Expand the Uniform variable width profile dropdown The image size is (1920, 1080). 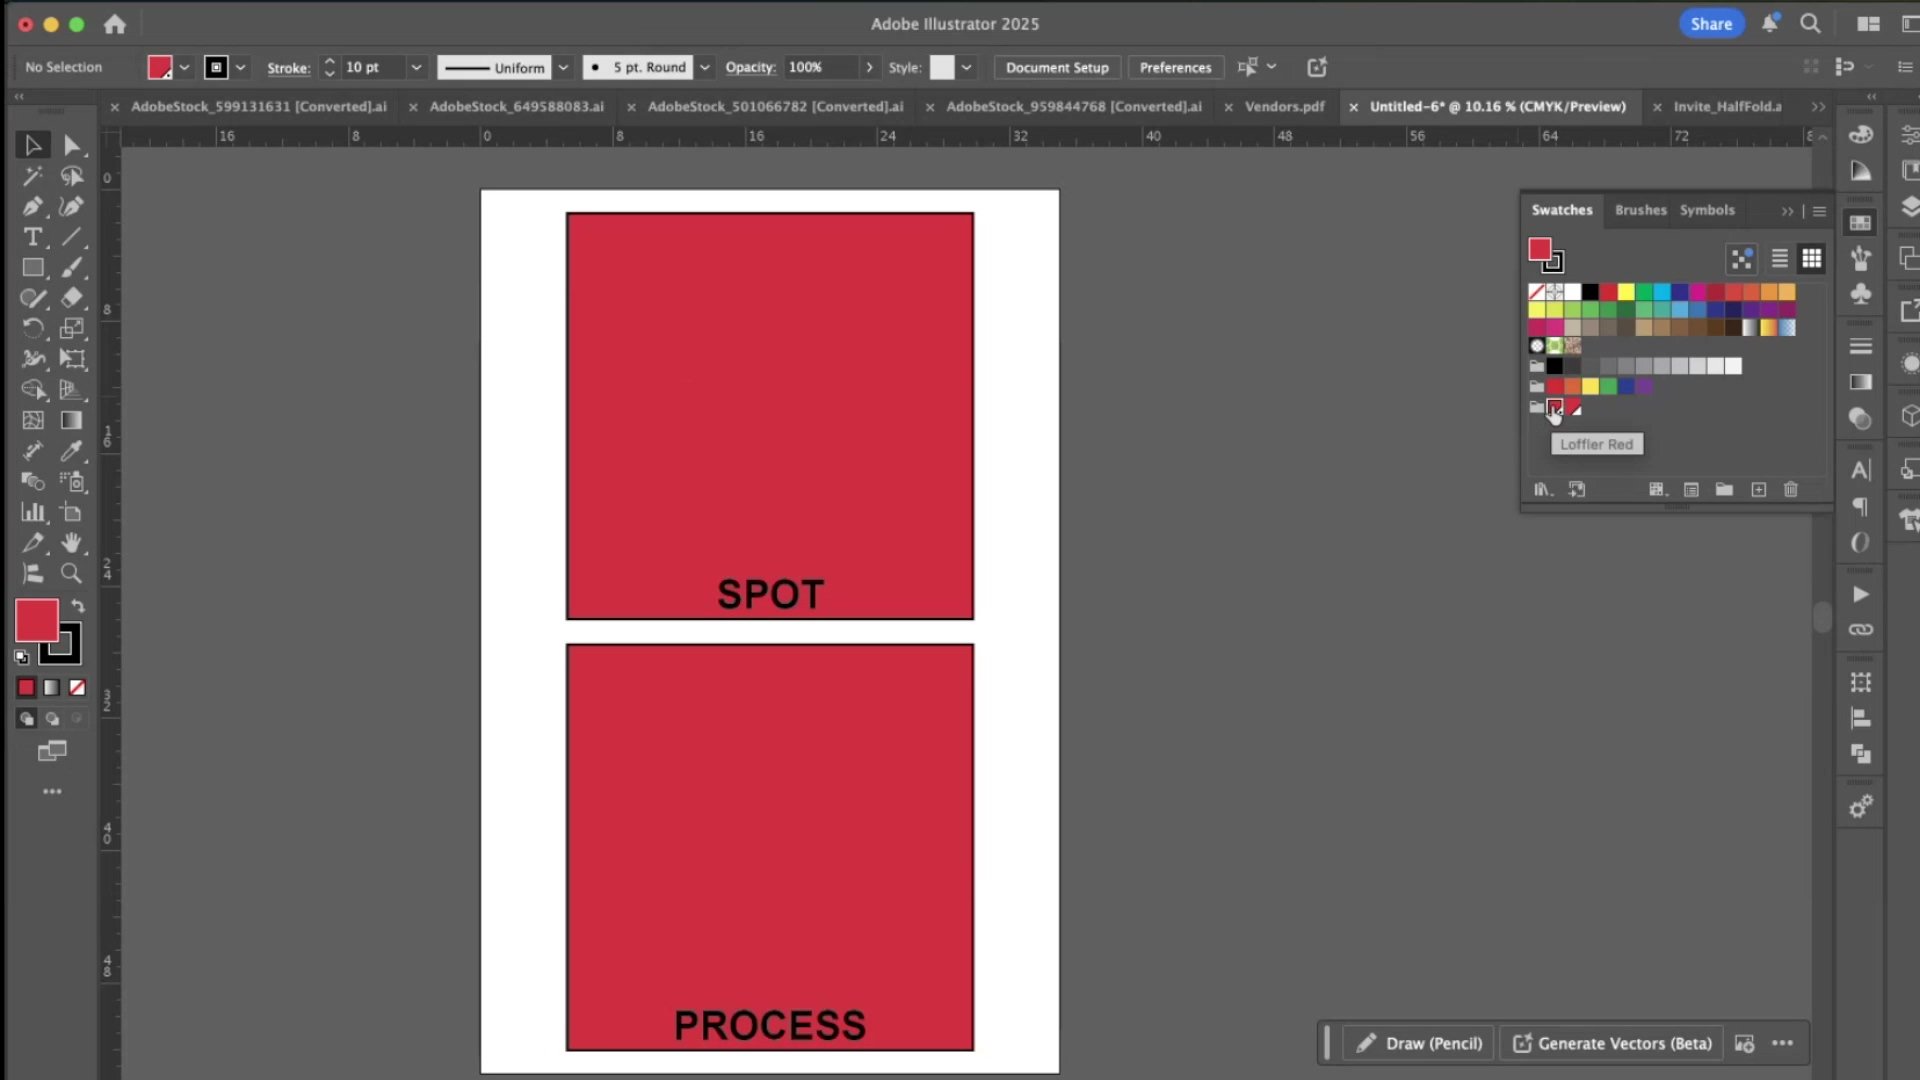pyautogui.click(x=563, y=67)
